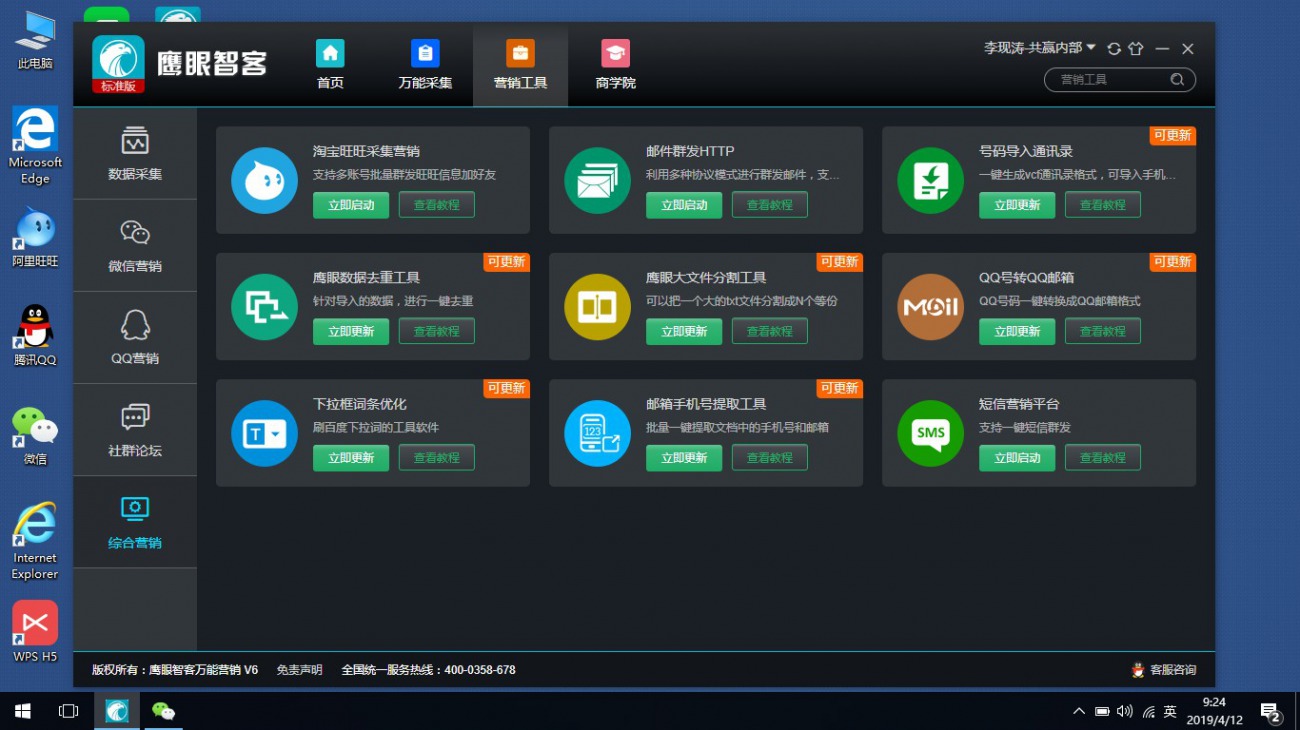This screenshot has height=730, width=1300.
Task: View tutorial for 邮件群发HTTP
Action: point(769,205)
